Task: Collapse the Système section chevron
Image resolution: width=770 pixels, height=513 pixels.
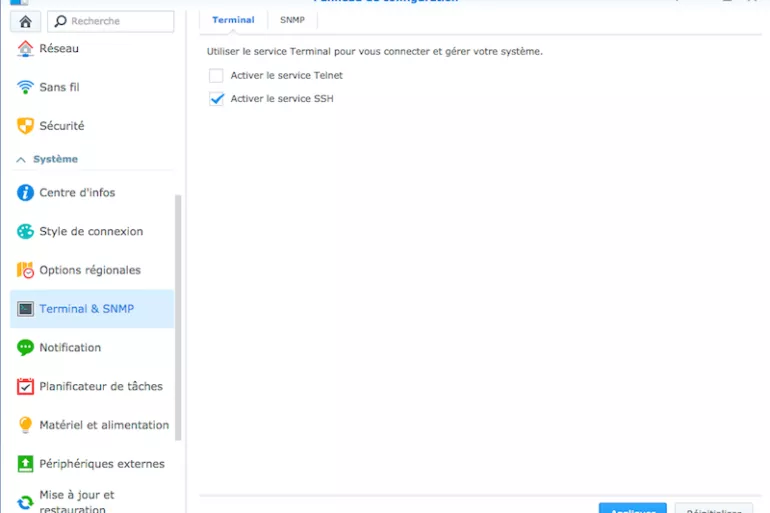Action: [21, 160]
